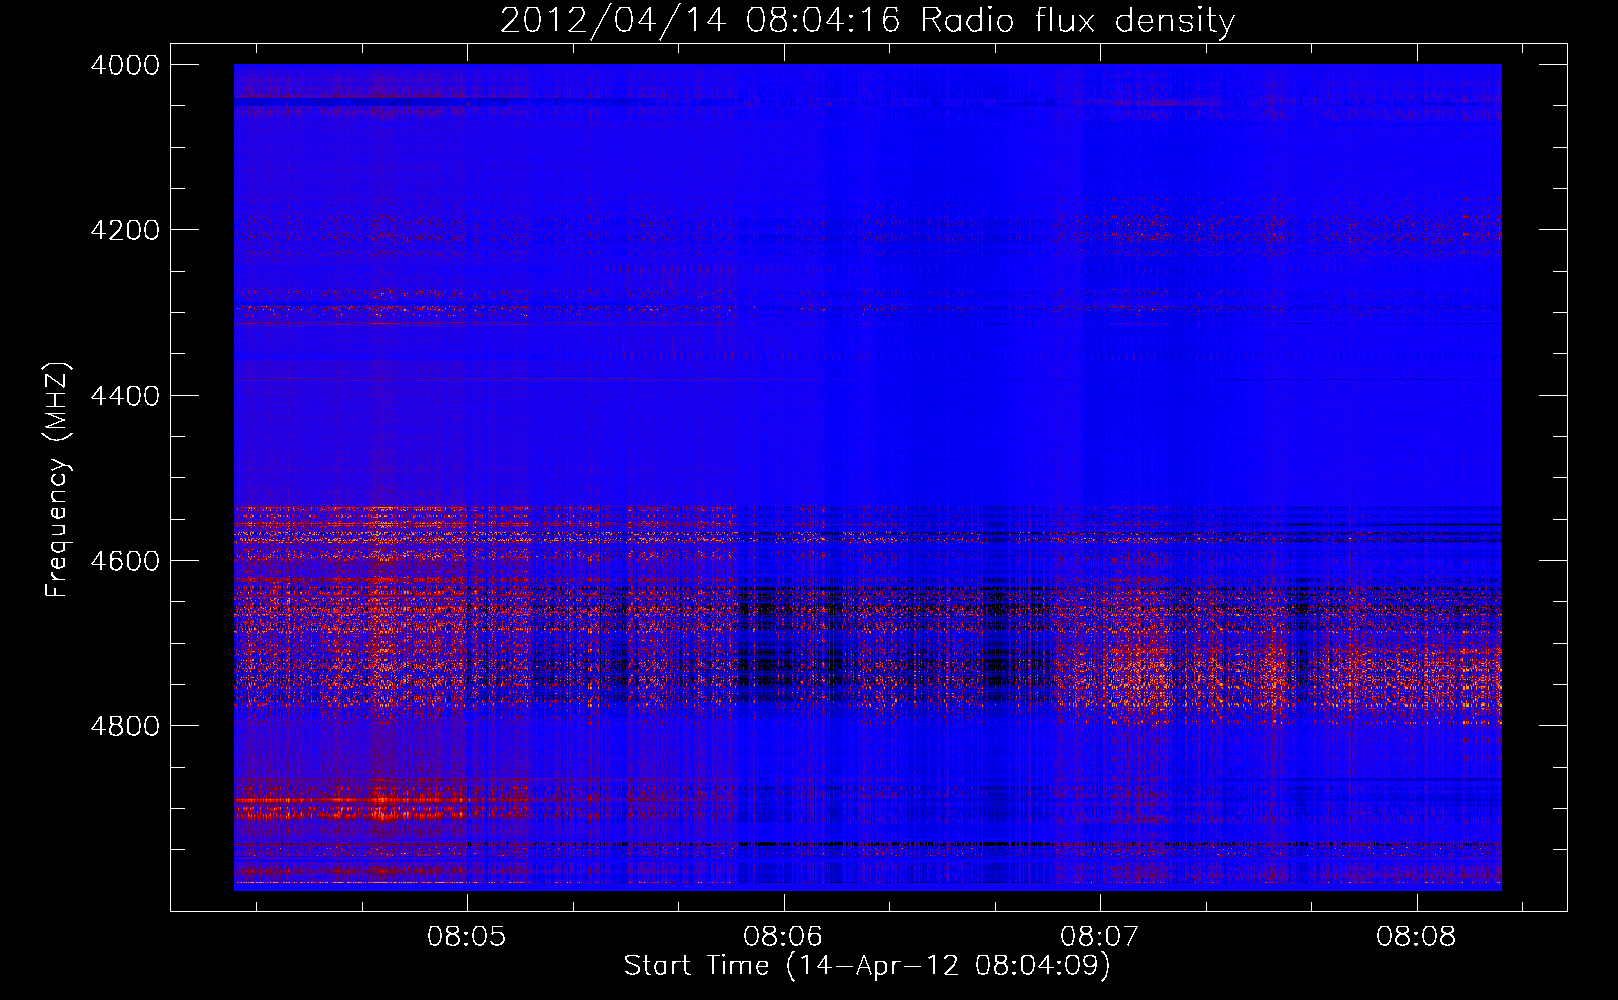Click the 08:08 time tick label
The width and height of the screenshot is (1618, 1000).
[x=1416, y=937]
